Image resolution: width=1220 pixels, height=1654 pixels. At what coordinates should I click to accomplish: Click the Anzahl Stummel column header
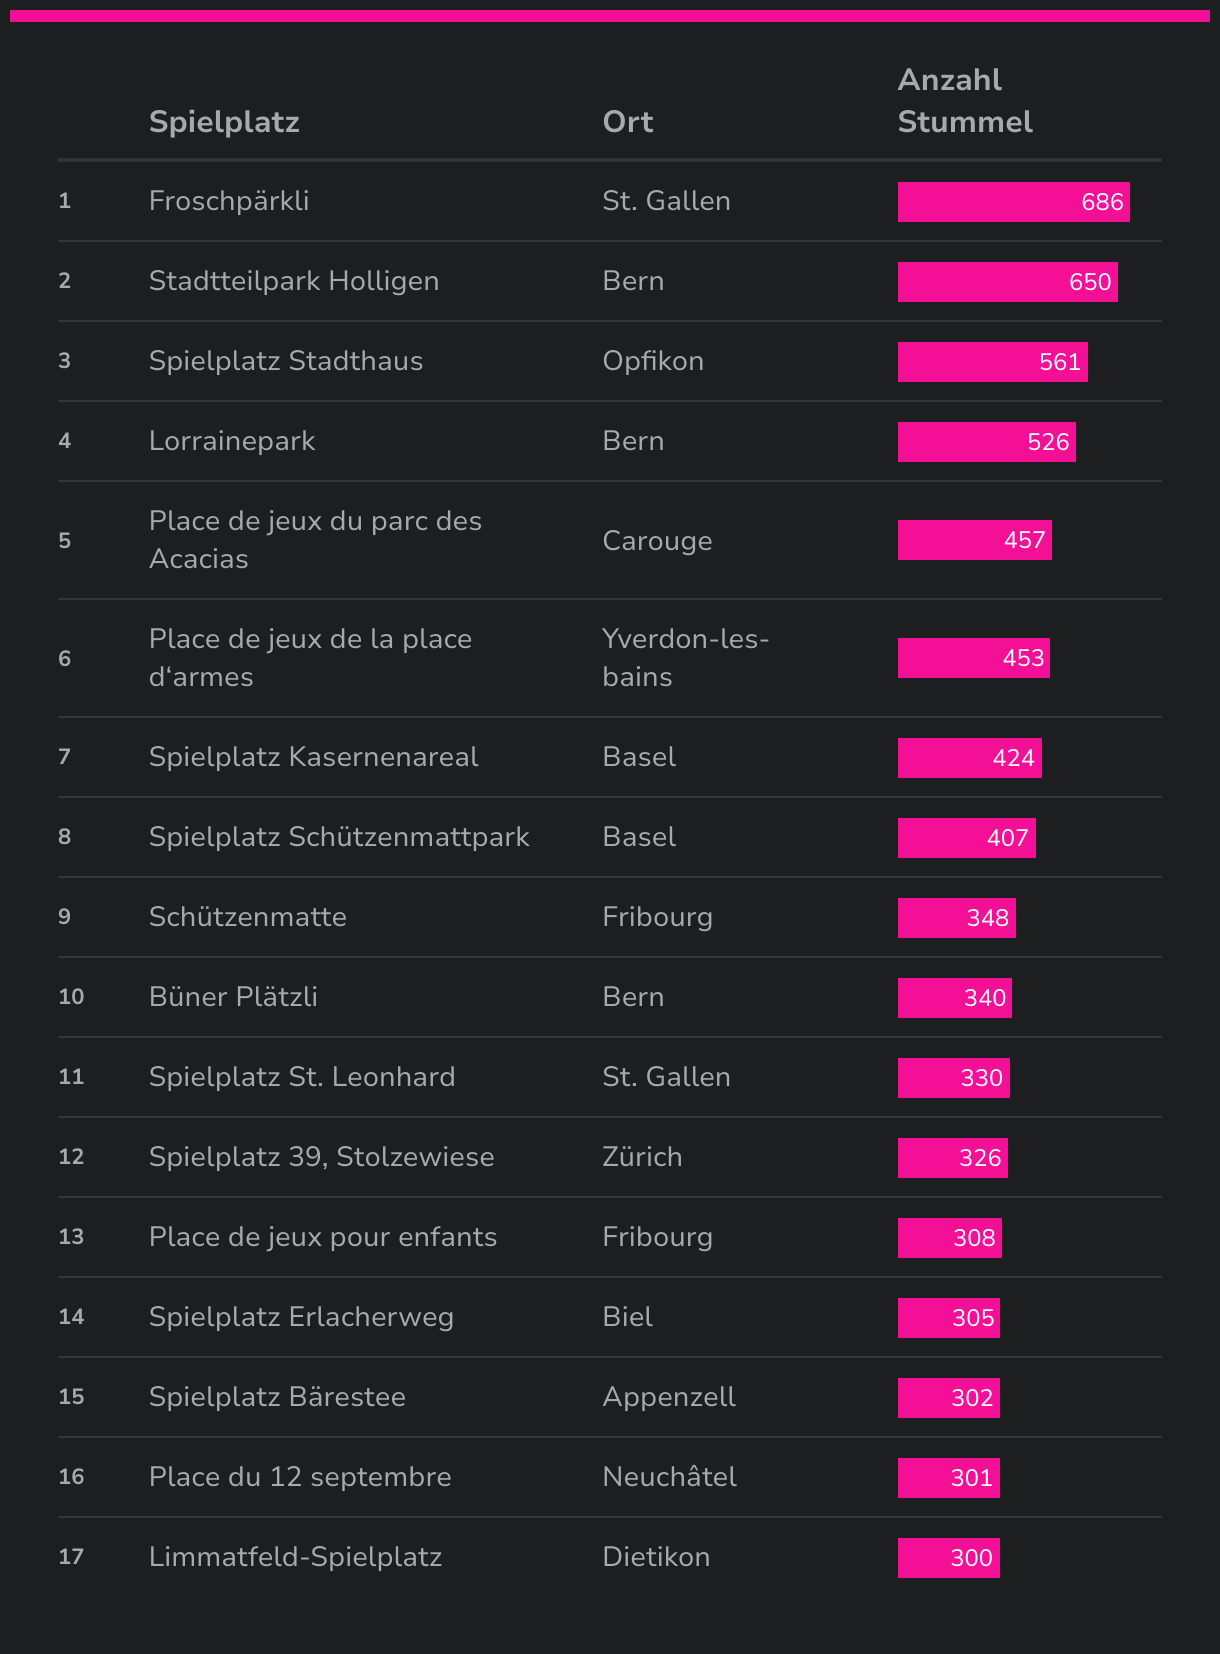coord(964,101)
